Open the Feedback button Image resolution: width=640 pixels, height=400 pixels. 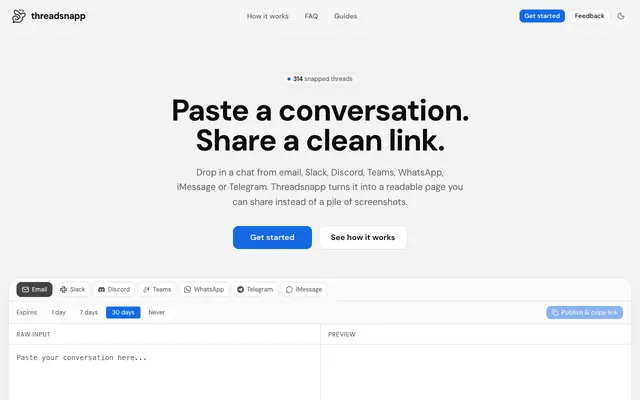pos(589,16)
